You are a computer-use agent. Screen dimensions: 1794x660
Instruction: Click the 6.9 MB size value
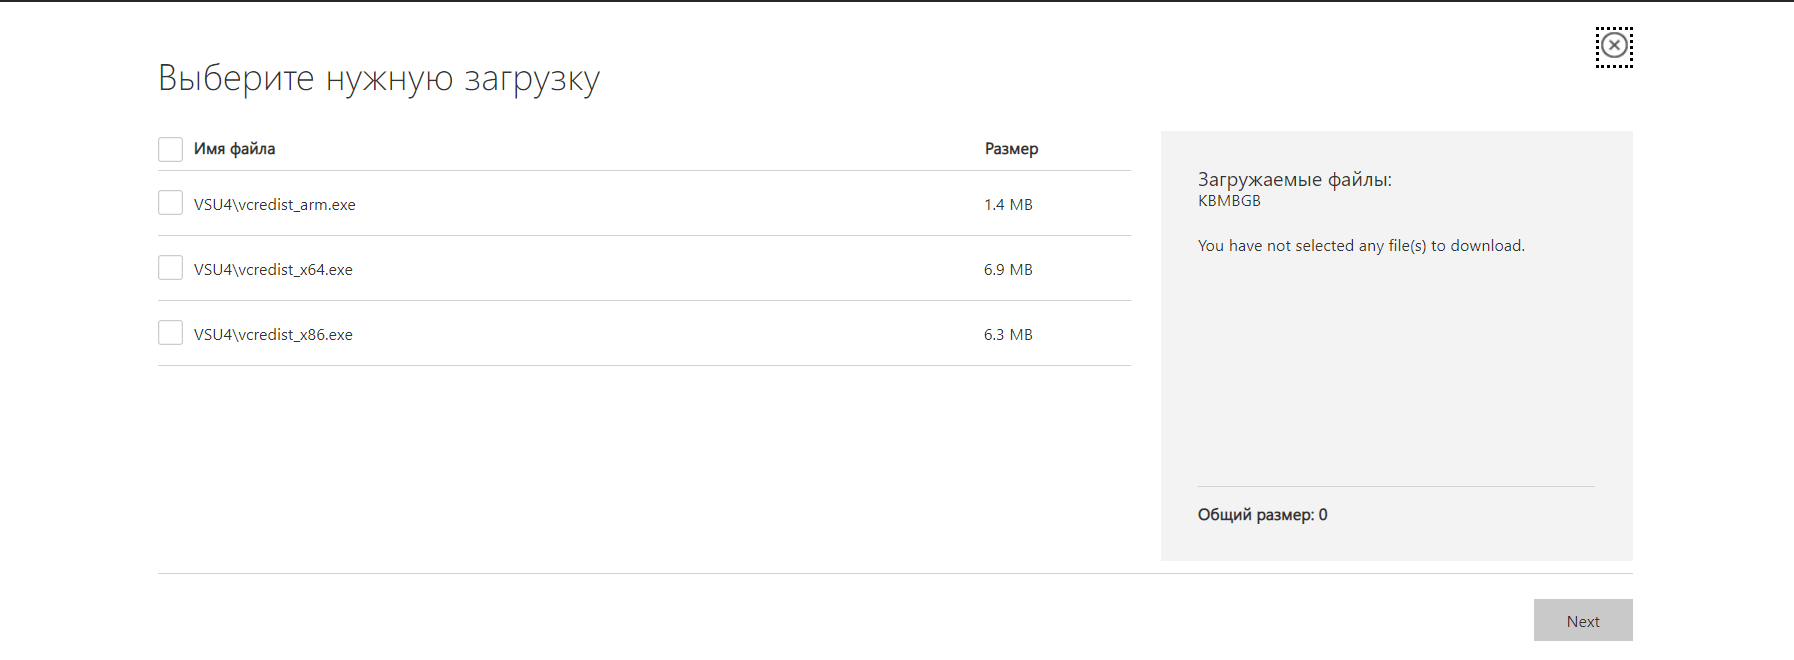click(1008, 270)
